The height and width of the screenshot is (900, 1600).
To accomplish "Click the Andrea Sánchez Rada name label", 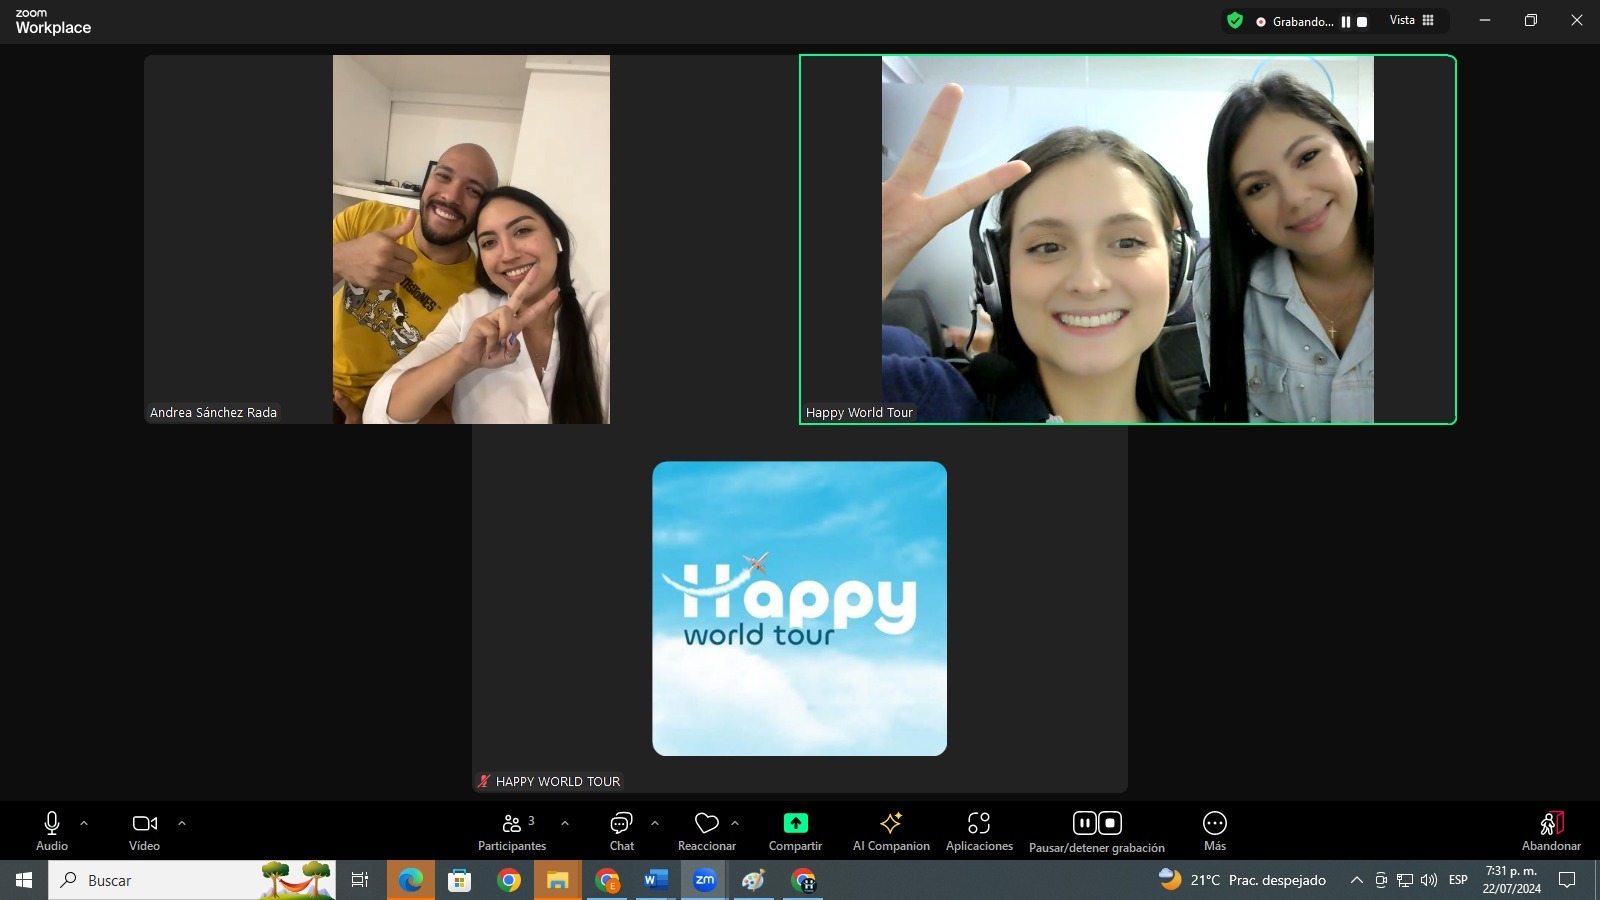I will click(213, 412).
